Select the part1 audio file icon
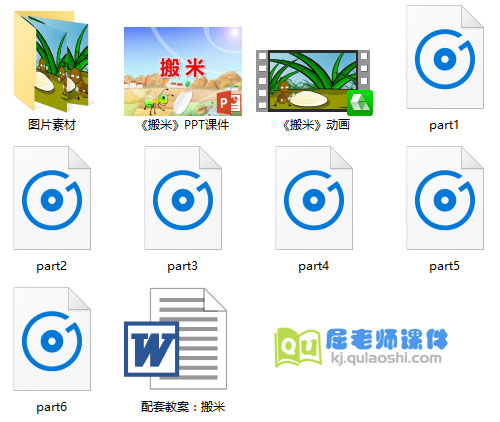 445,57
